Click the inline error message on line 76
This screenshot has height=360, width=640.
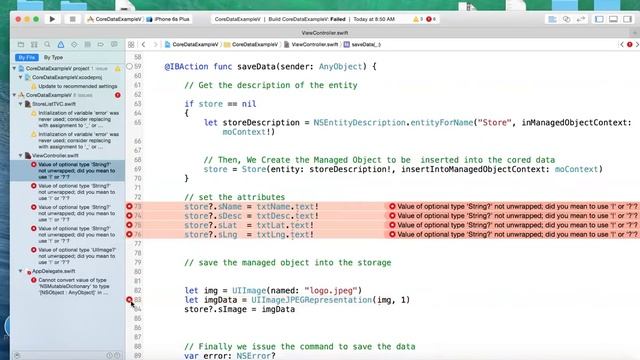513,235
